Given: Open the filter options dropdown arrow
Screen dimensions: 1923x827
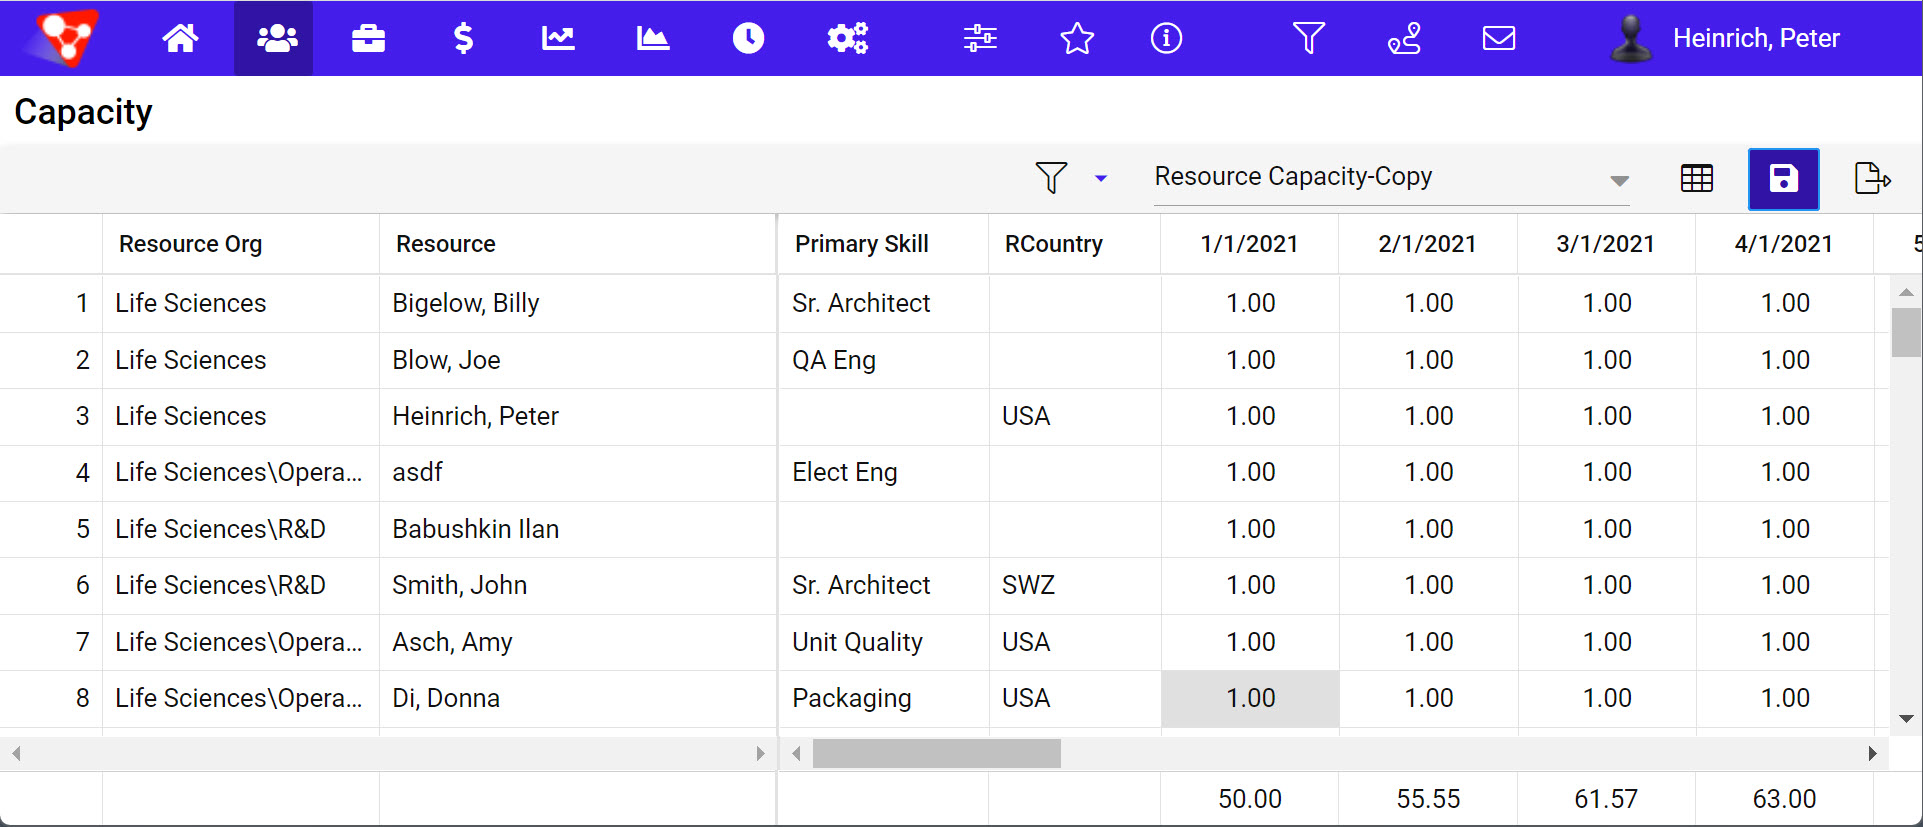Looking at the screenshot, I should click(x=1101, y=179).
